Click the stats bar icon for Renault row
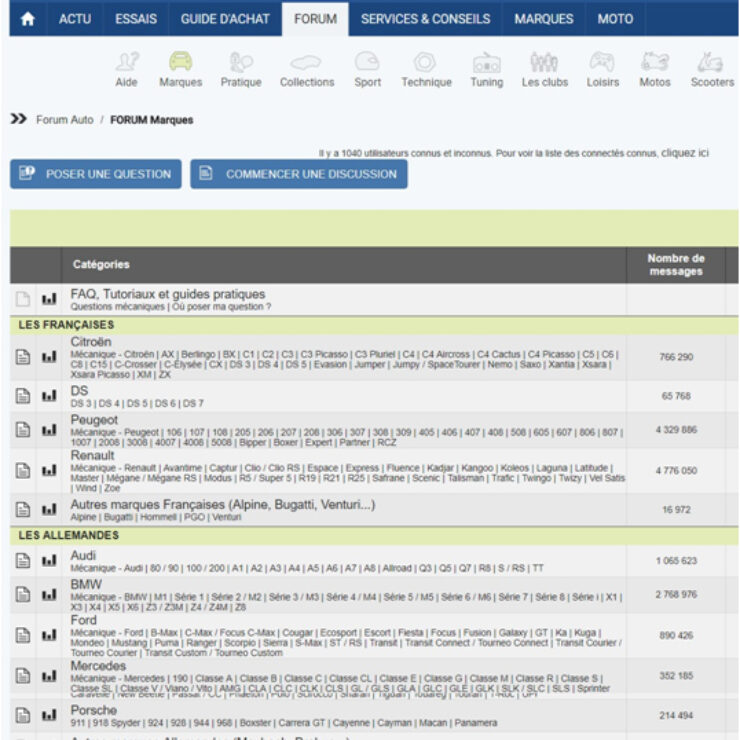Viewport: 740px width, 740px height. click(x=49, y=471)
